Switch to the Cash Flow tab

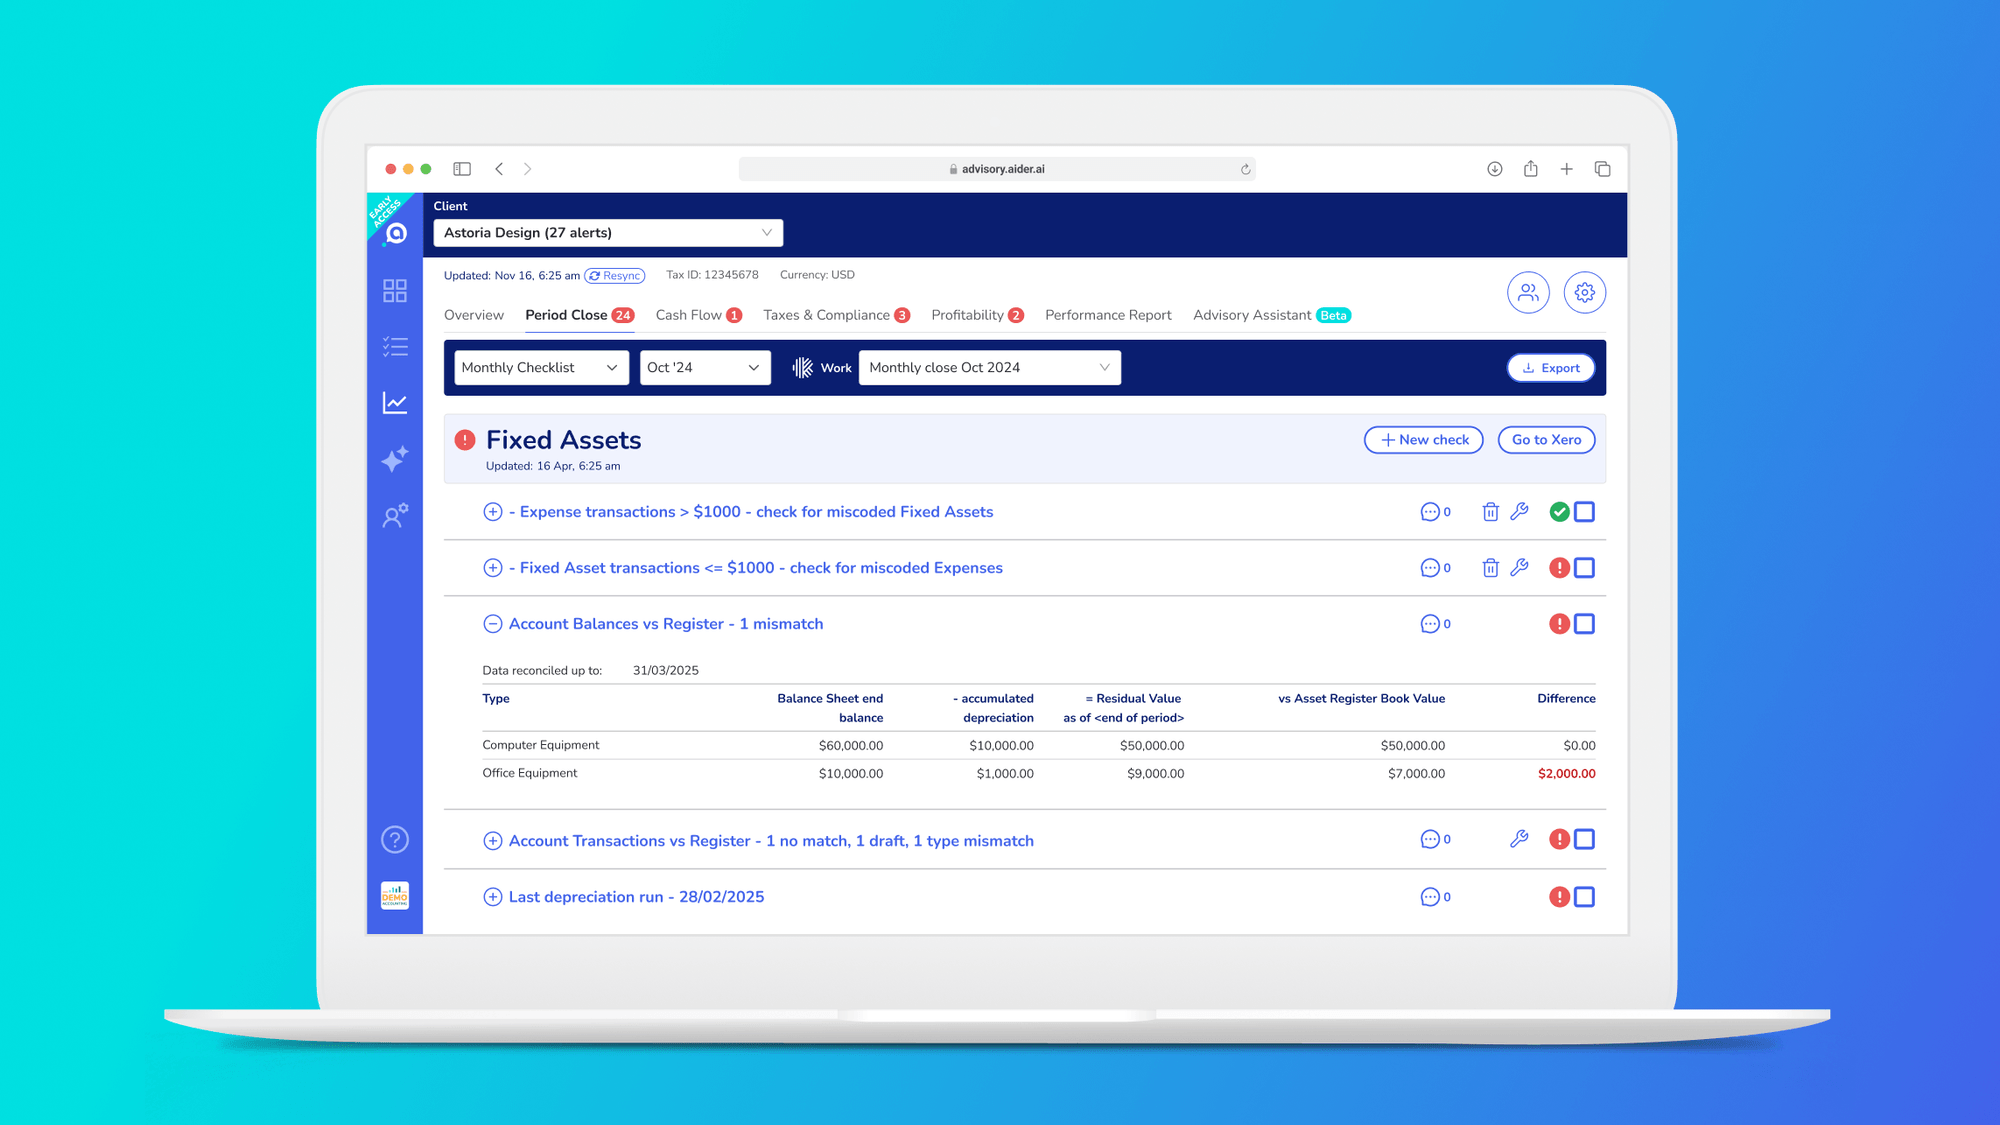click(698, 315)
